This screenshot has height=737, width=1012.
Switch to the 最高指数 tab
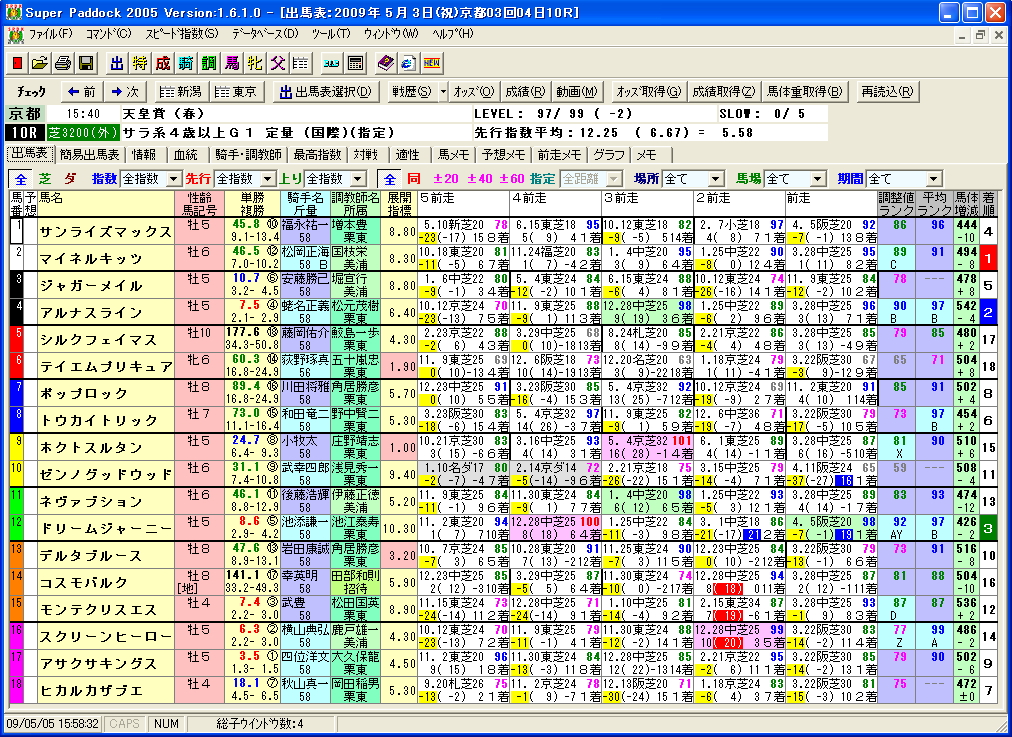coord(318,155)
